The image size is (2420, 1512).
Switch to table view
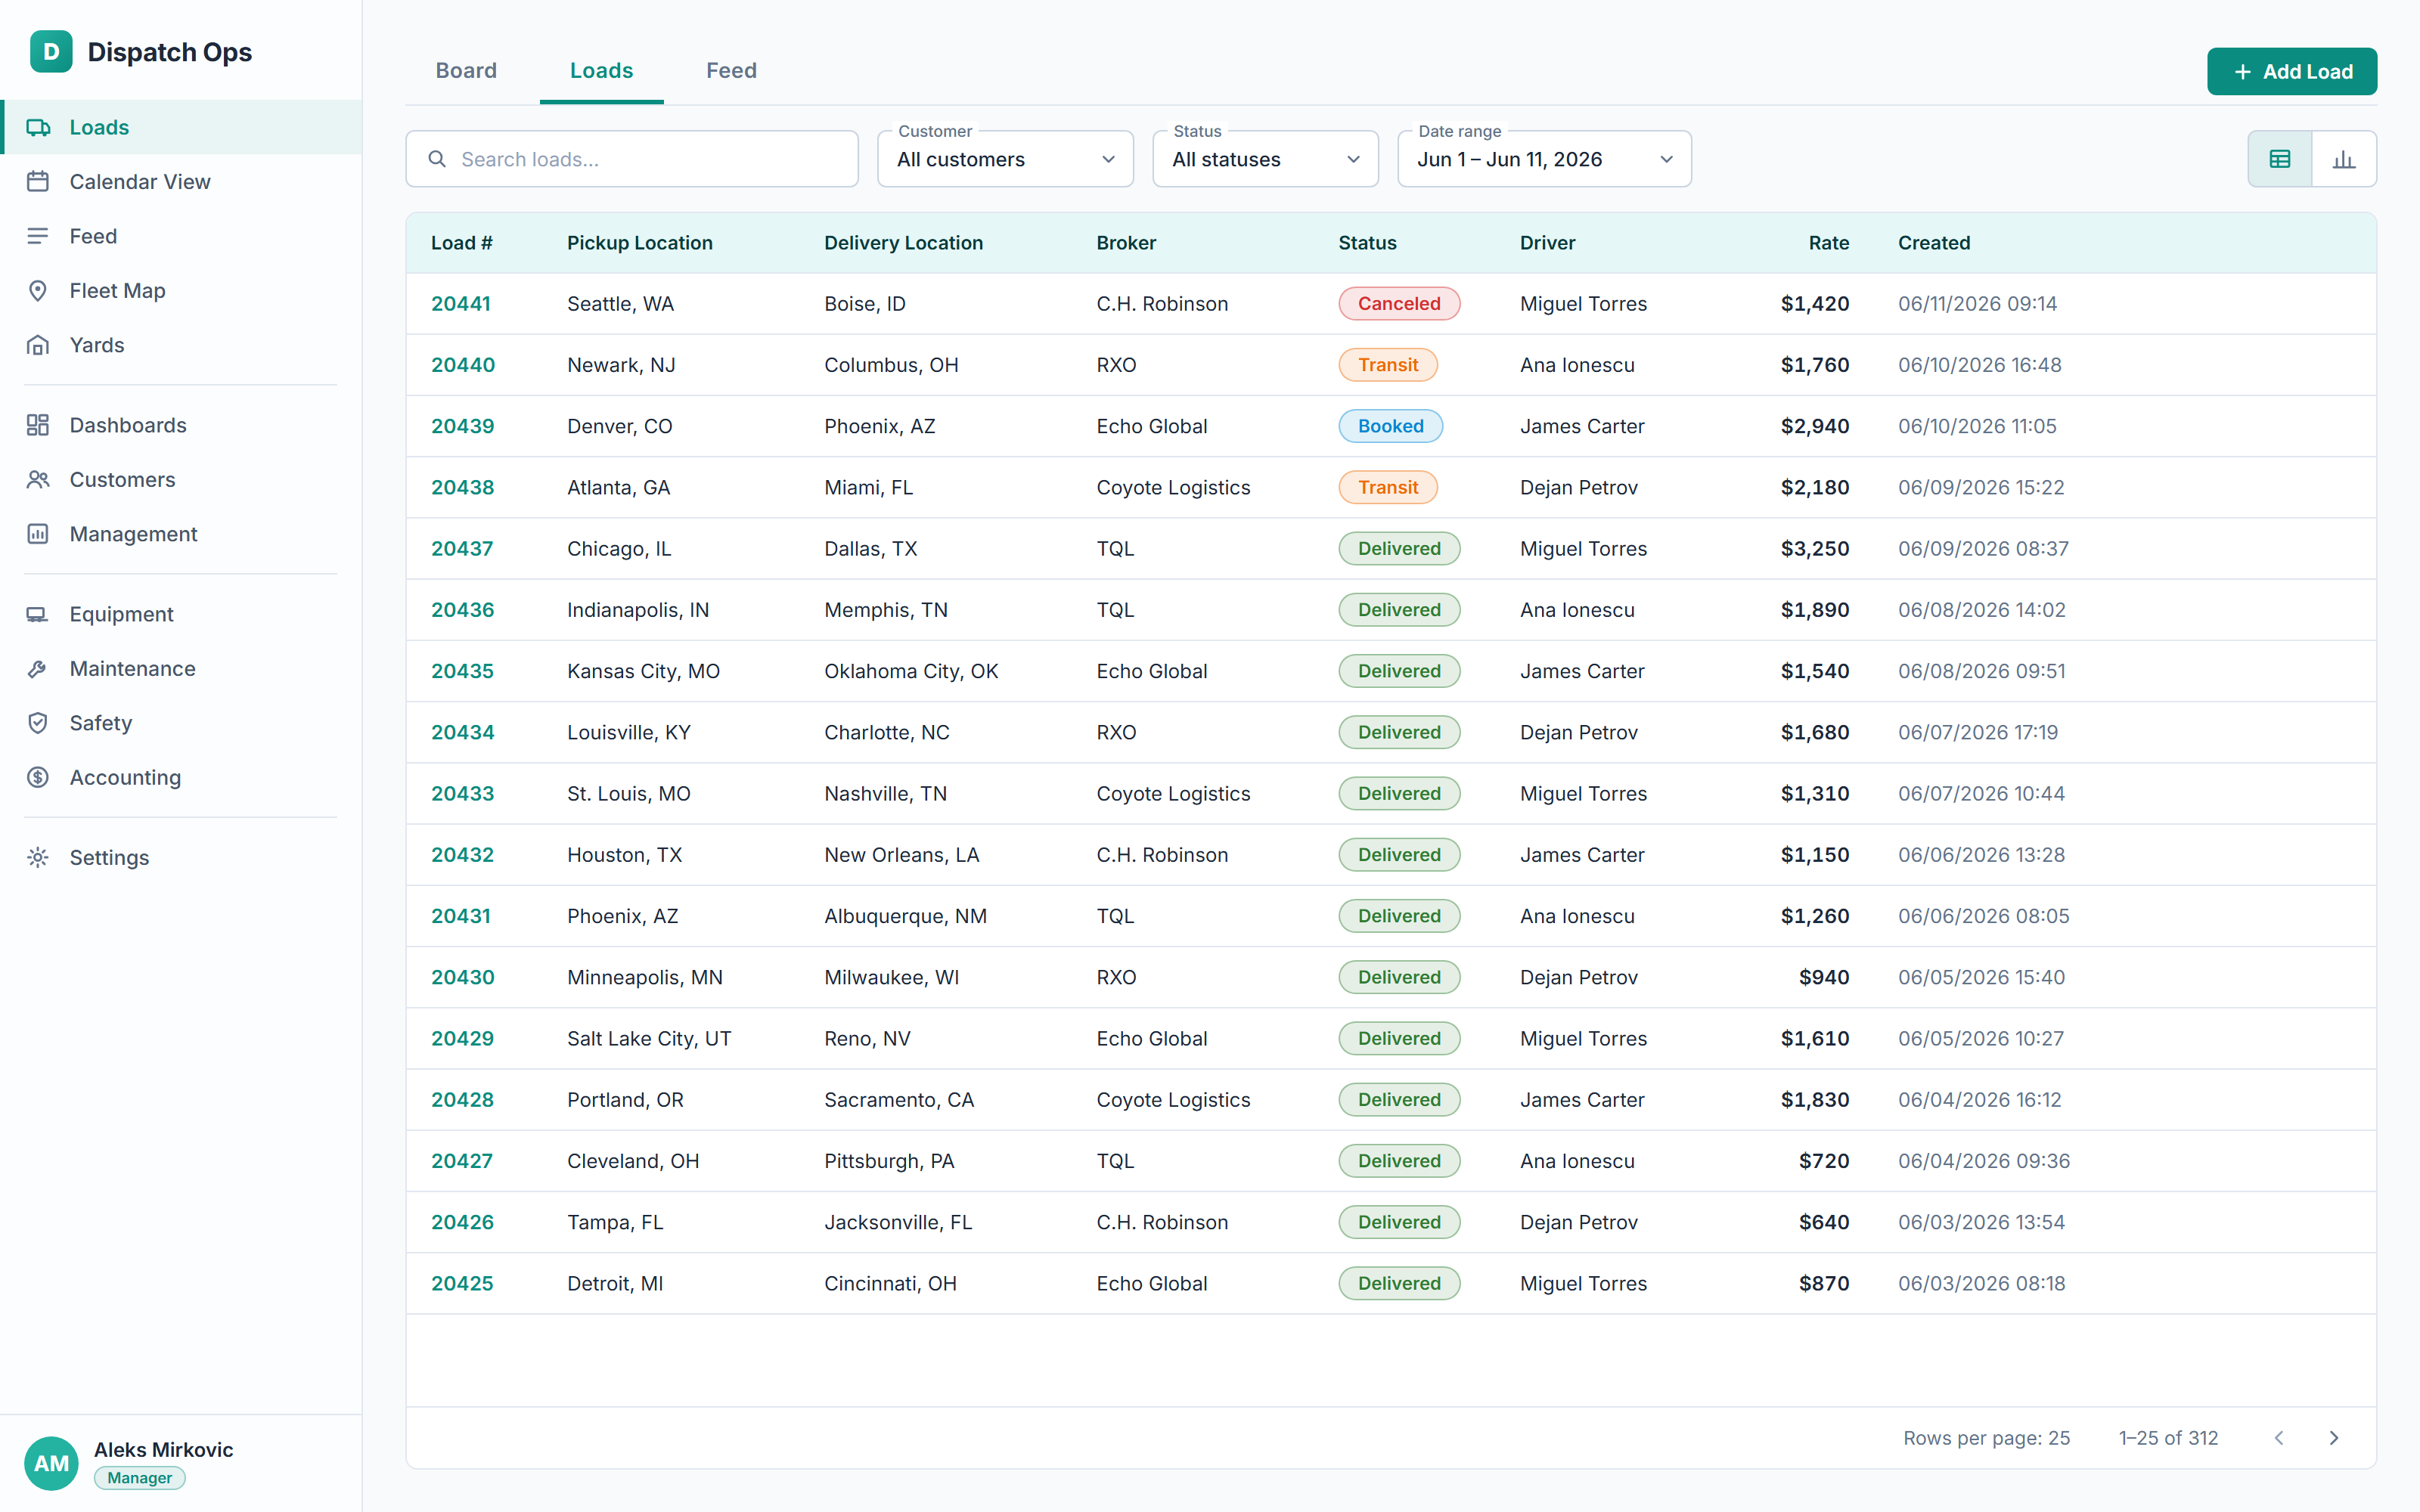[2280, 159]
